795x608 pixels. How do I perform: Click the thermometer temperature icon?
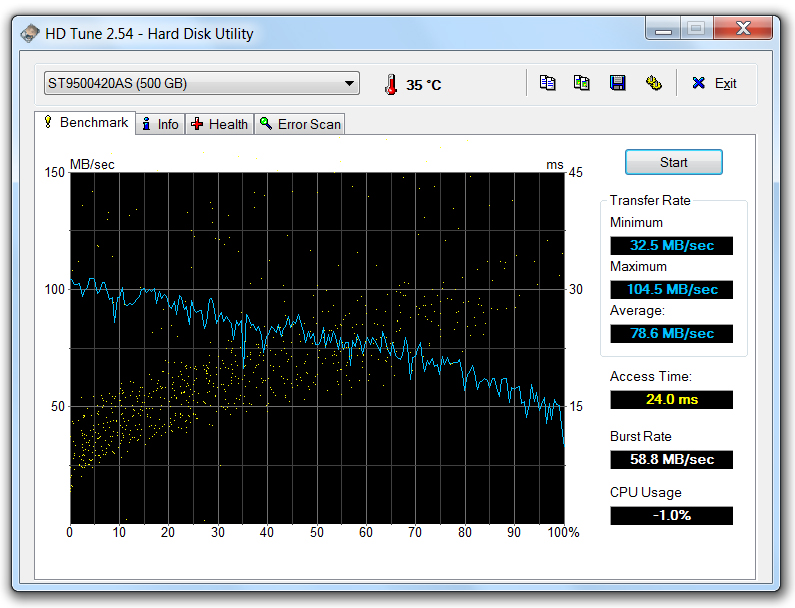point(390,85)
